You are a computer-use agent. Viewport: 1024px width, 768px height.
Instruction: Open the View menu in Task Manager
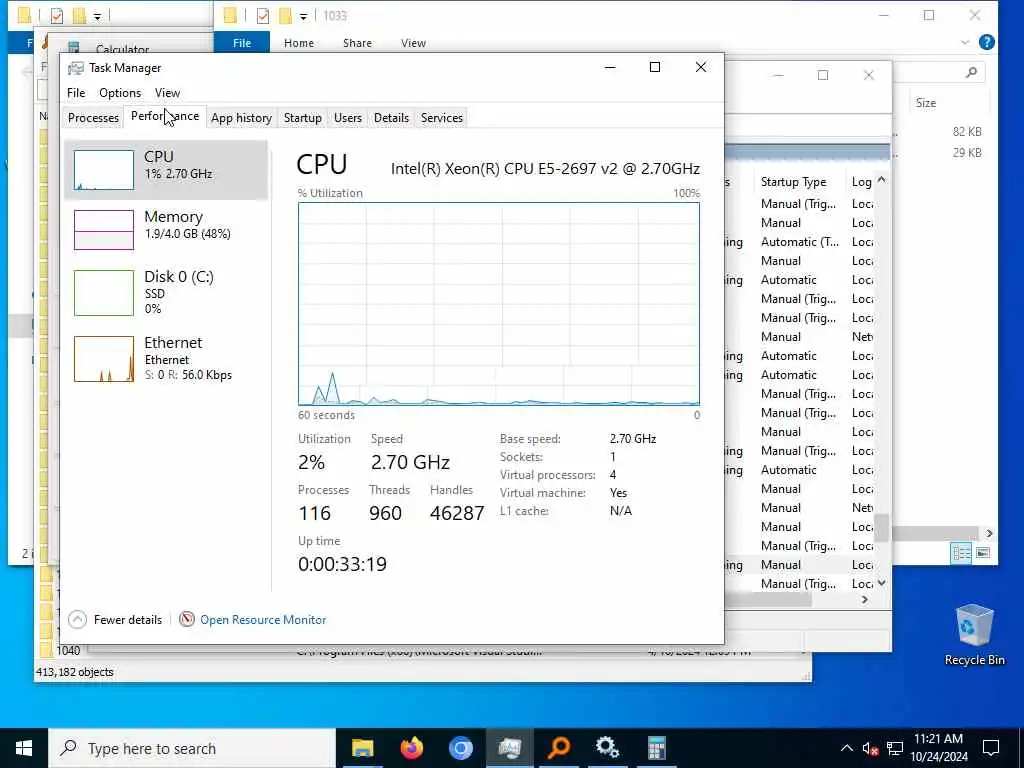coord(167,93)
